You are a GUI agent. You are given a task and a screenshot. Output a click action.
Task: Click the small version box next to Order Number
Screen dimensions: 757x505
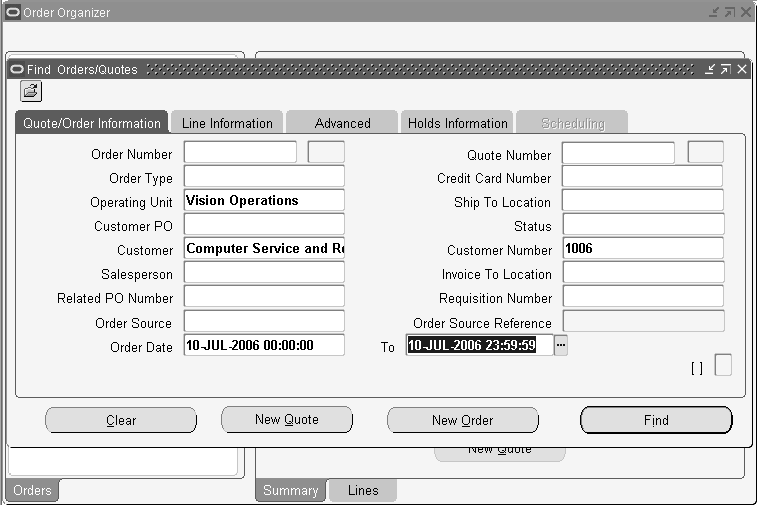326,152
